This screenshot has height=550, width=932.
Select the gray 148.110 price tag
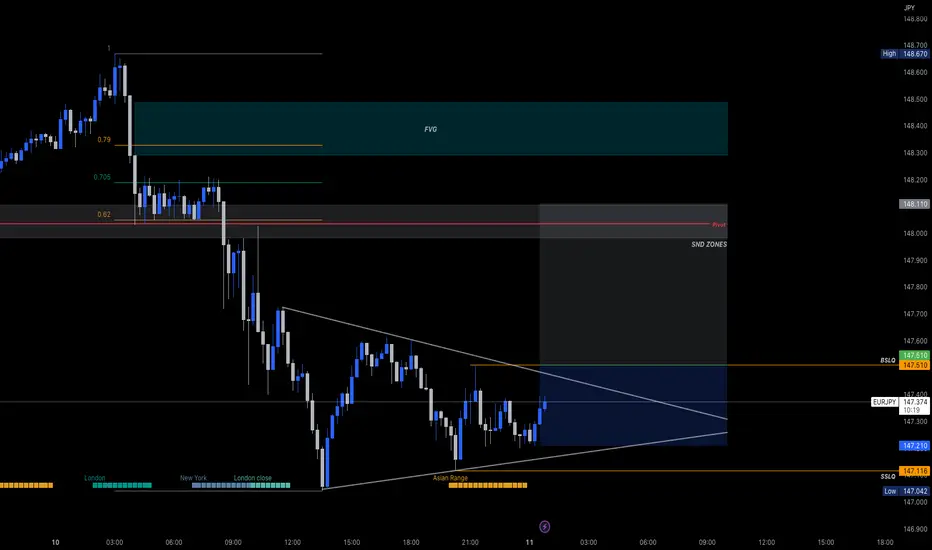pyautogui.click(x=914, y=204)
